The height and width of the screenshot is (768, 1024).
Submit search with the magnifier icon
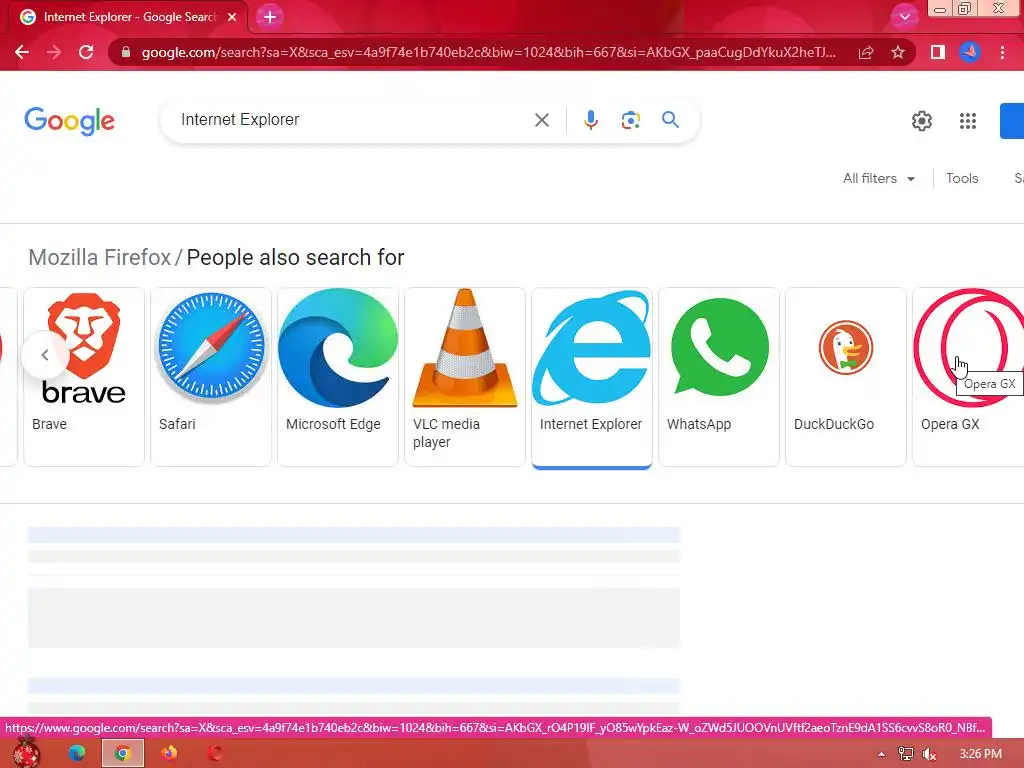670,120
